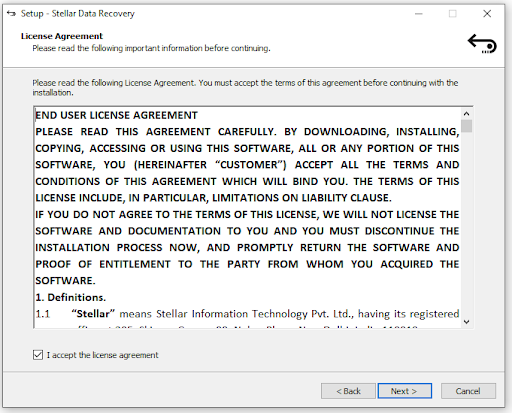Click the '1. Definitions.' heading text

[71, 297]
